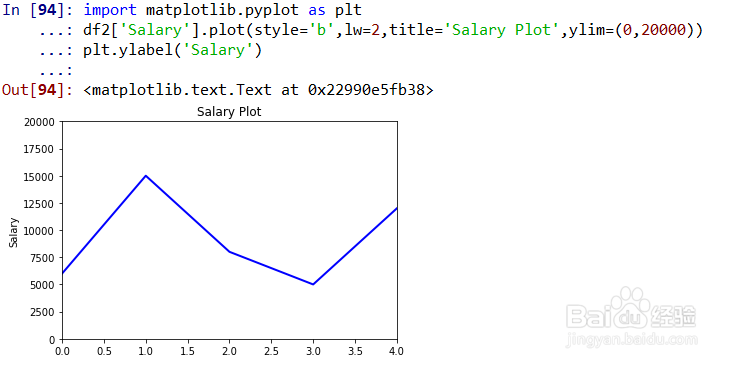Click the 0.5 x-axis tick label
Image resolution: width=738 pixels, height=366 pixels.
[x=104, y=351]
